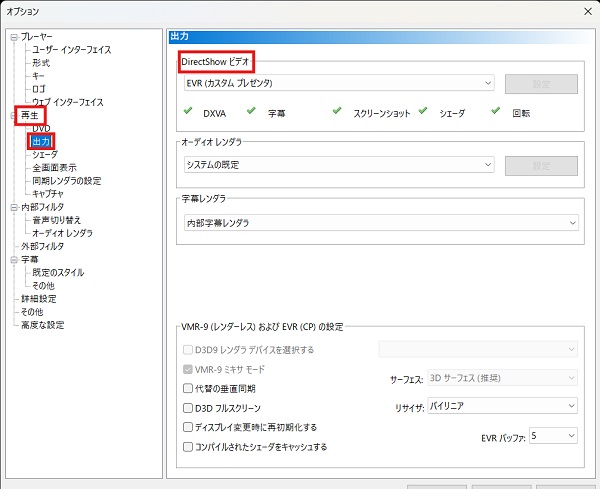Screen dimensions: 600x489
Task: Open the 同期レンダラの設定 page
Action: tap(66, 181)
